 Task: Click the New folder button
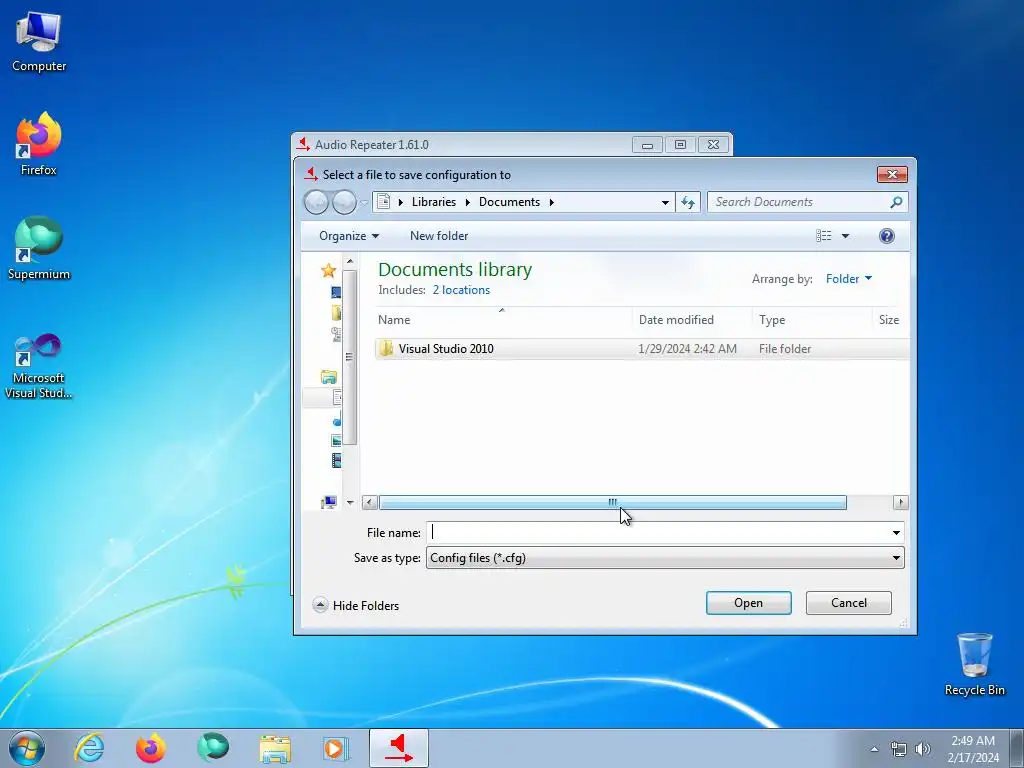[439, 236]
